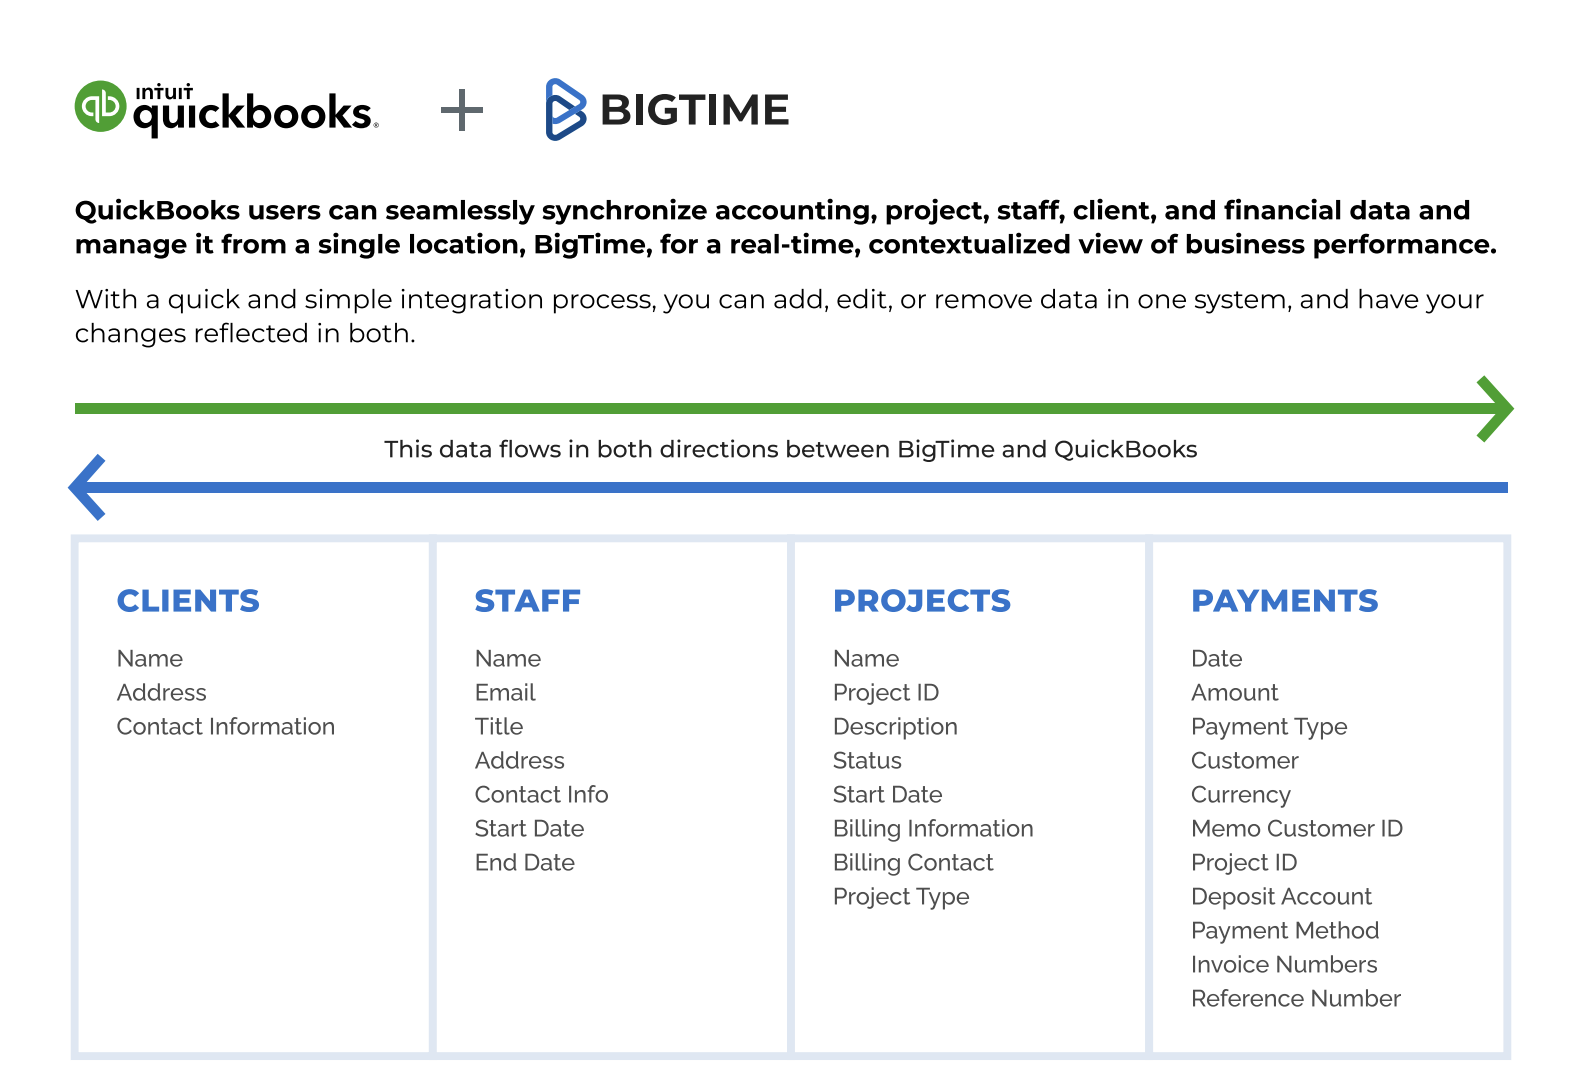This screenshot has width=1582, height=1080.
Task: Click Contact Info in the STAFF list
Action: (542, 795)
